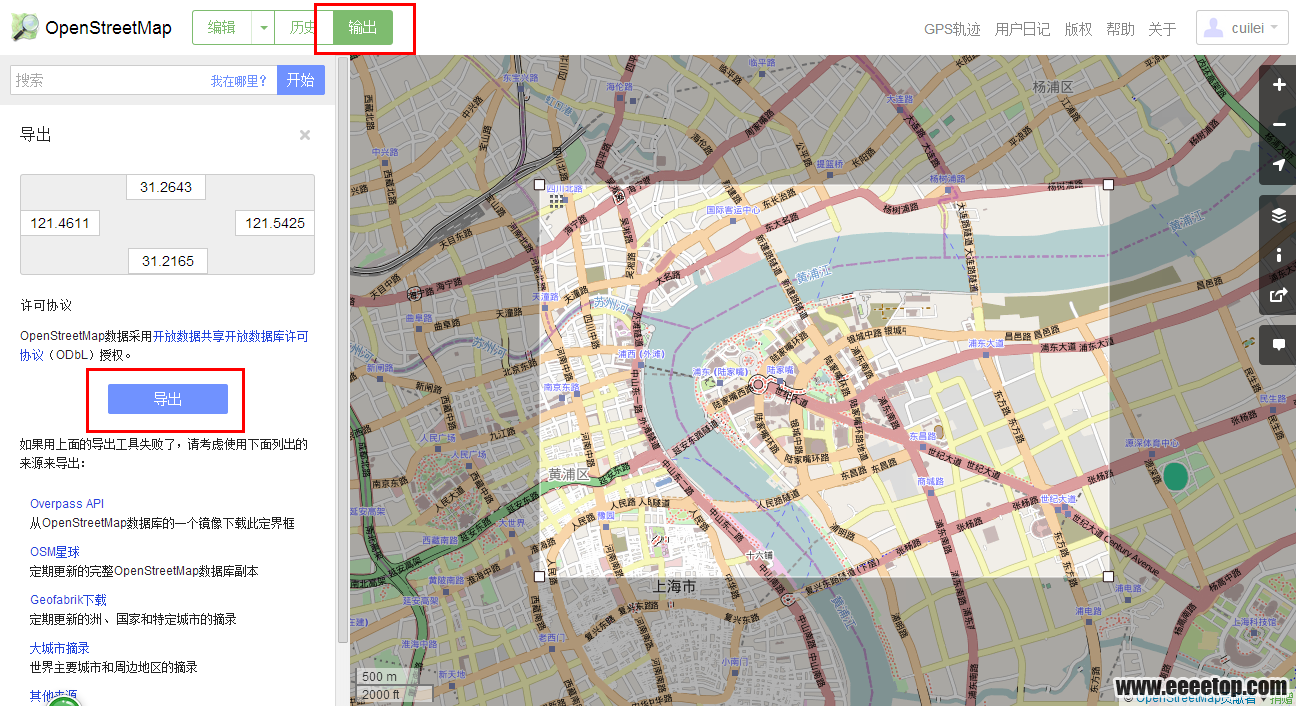Open the cuilei user menu
This screenshot has width=1296, height=706.
(1242, 28)
